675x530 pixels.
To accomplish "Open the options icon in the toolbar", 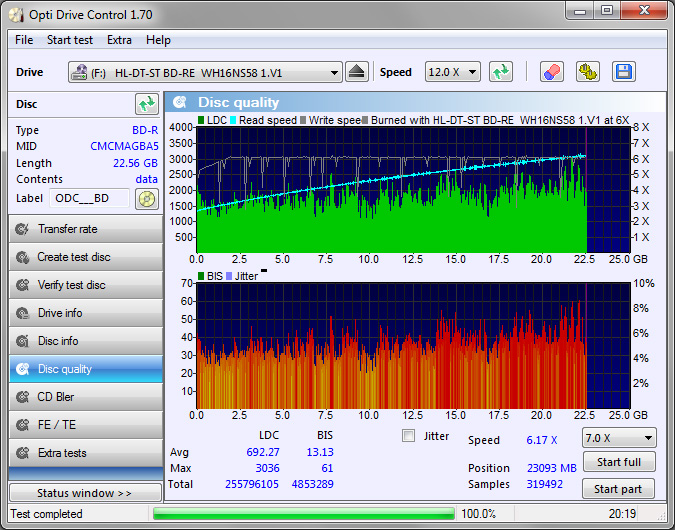I will point(588,72).
